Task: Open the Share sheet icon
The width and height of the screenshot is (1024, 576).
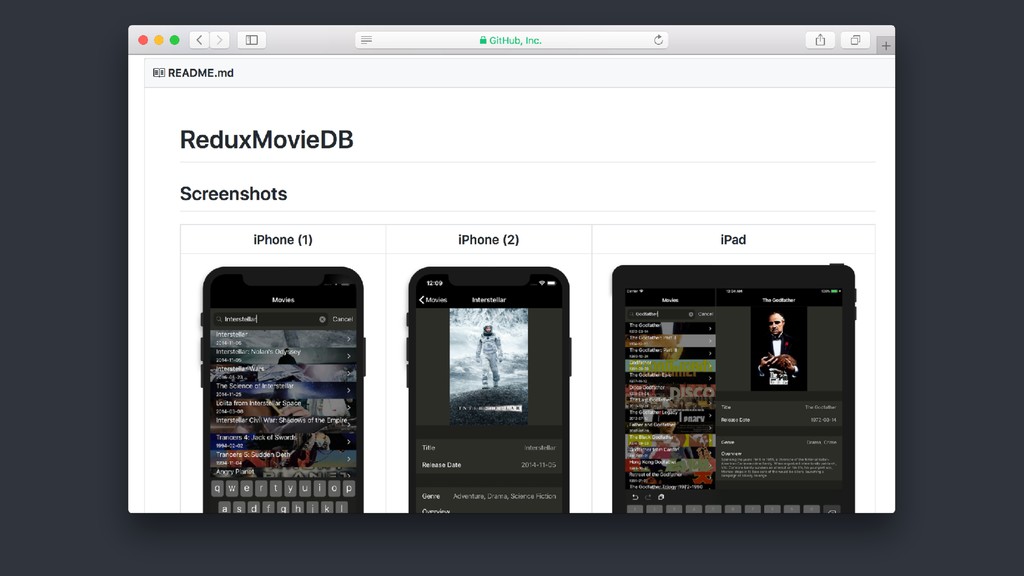Action: pyautogui.click(x=820, y=40)
